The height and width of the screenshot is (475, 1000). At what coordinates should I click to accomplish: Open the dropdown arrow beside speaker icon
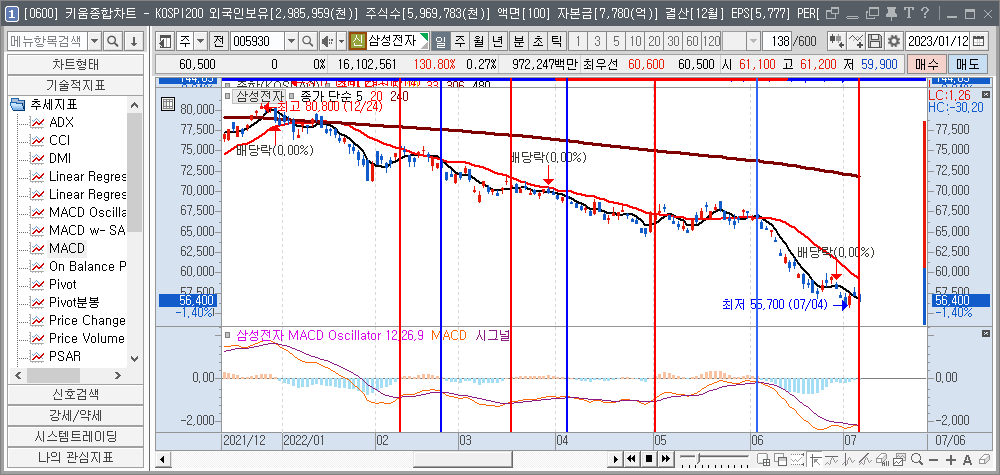[x=341, y=41]
